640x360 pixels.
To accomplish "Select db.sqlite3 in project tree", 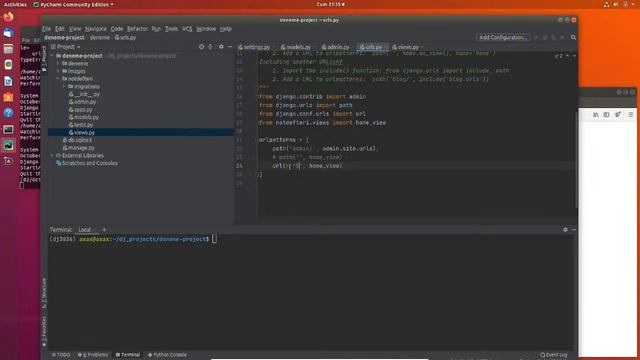I will [x=77, y=140].
